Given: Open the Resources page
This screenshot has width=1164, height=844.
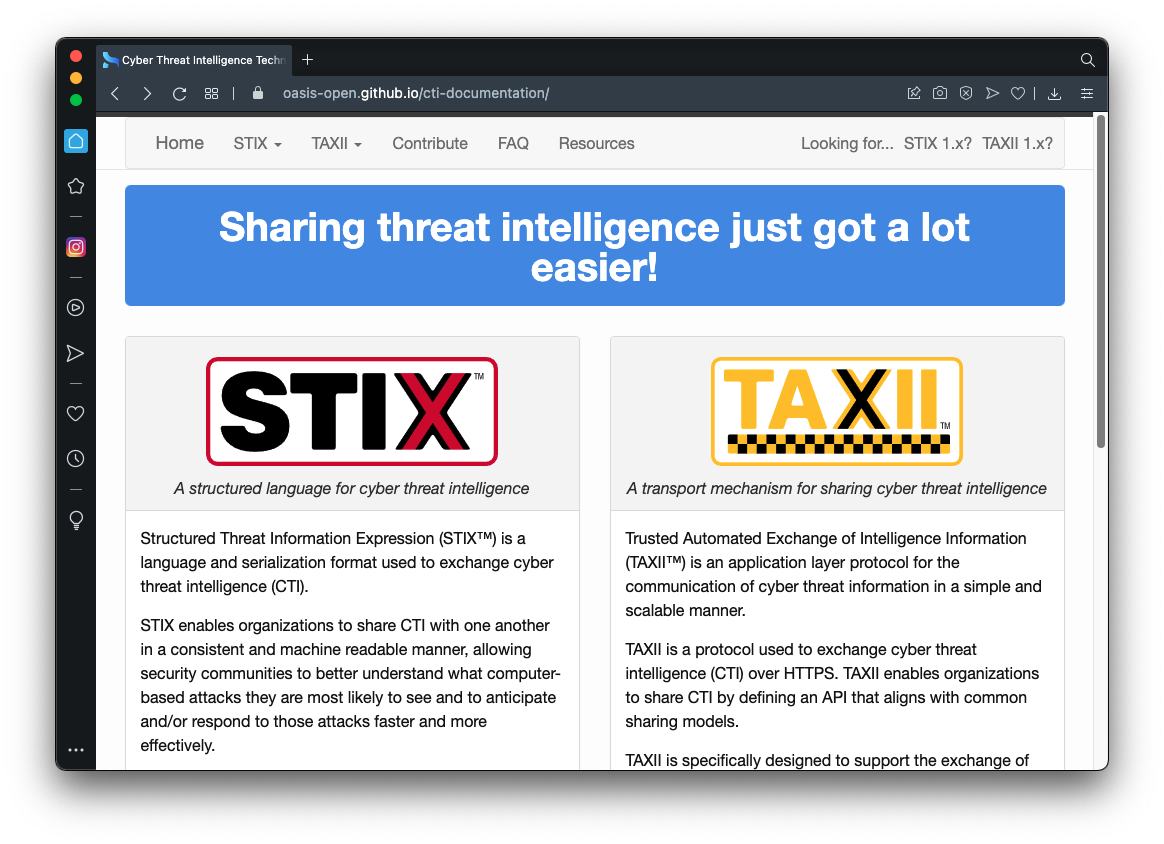Looking at the screenshot, I should tap(597, 143).
